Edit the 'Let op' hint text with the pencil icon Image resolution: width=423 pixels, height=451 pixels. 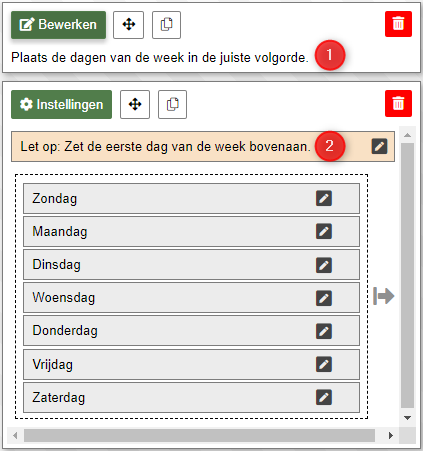(379, 146)
